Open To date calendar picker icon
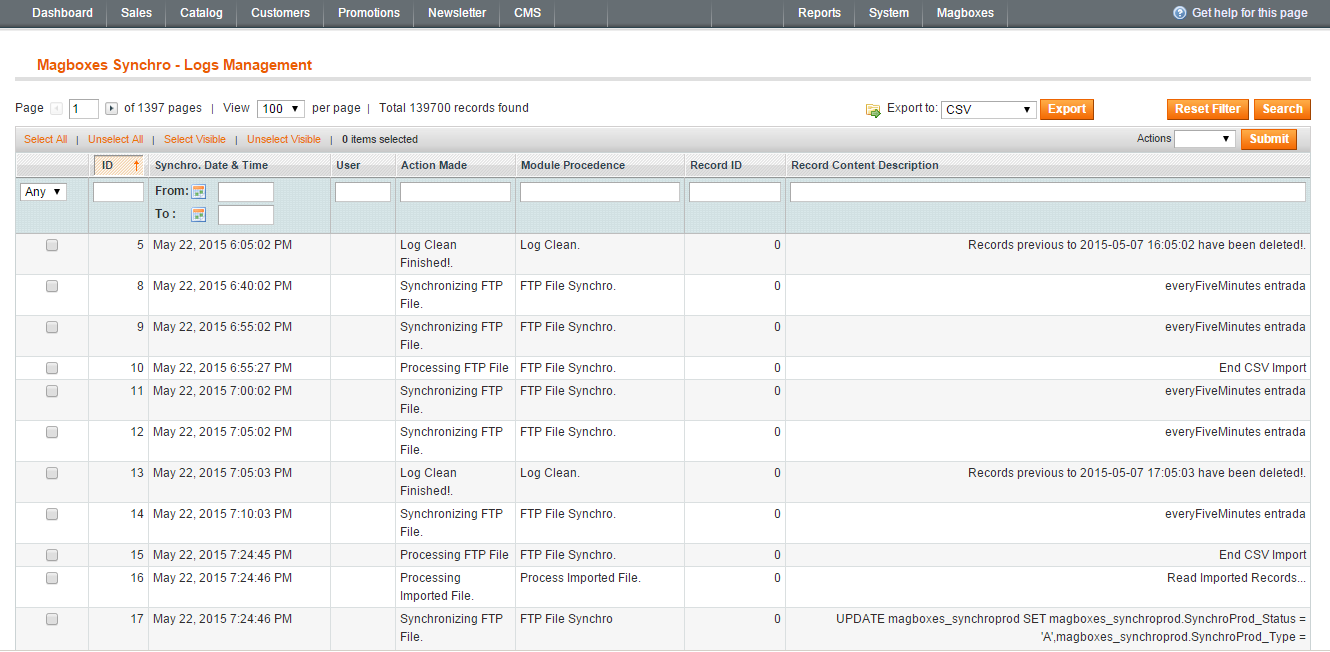 (x=199, y=214)
